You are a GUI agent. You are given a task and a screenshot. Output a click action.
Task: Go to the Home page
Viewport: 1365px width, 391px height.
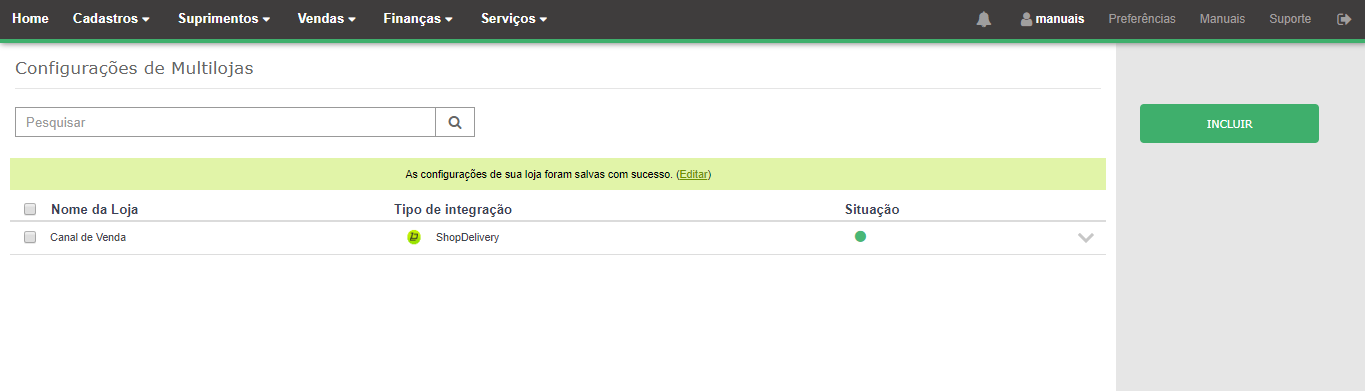30,19
